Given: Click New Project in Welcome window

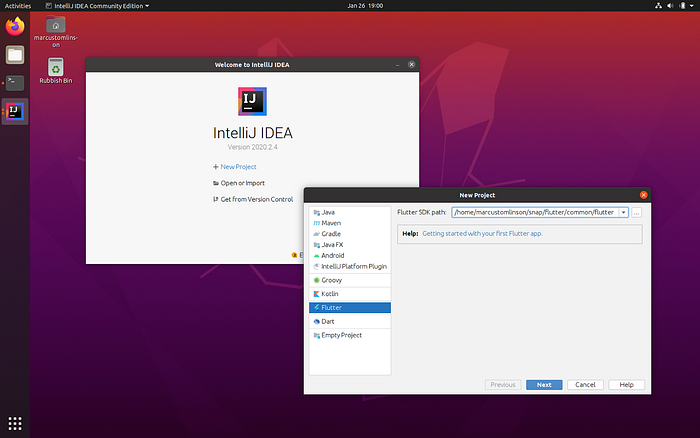Looking at the screenshot, I should pyautogui.click(x=234, y=167).
